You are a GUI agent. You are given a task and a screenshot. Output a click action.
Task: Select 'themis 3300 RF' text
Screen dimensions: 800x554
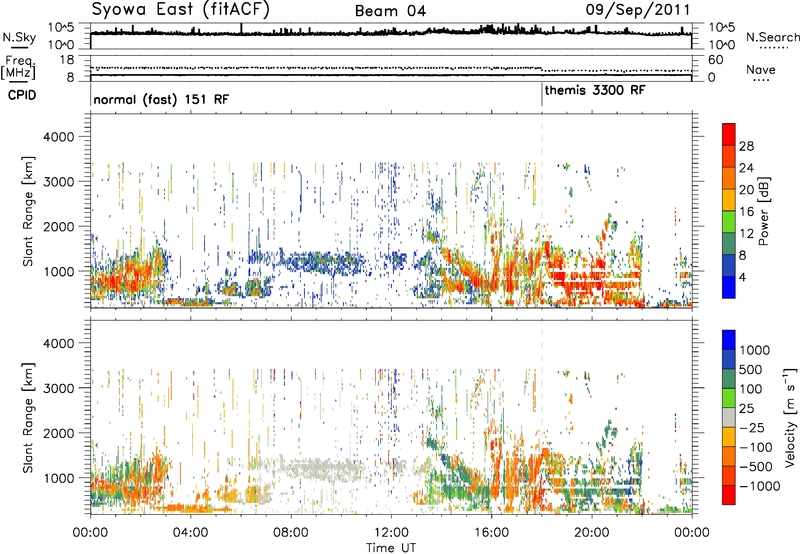pos(595,91)
